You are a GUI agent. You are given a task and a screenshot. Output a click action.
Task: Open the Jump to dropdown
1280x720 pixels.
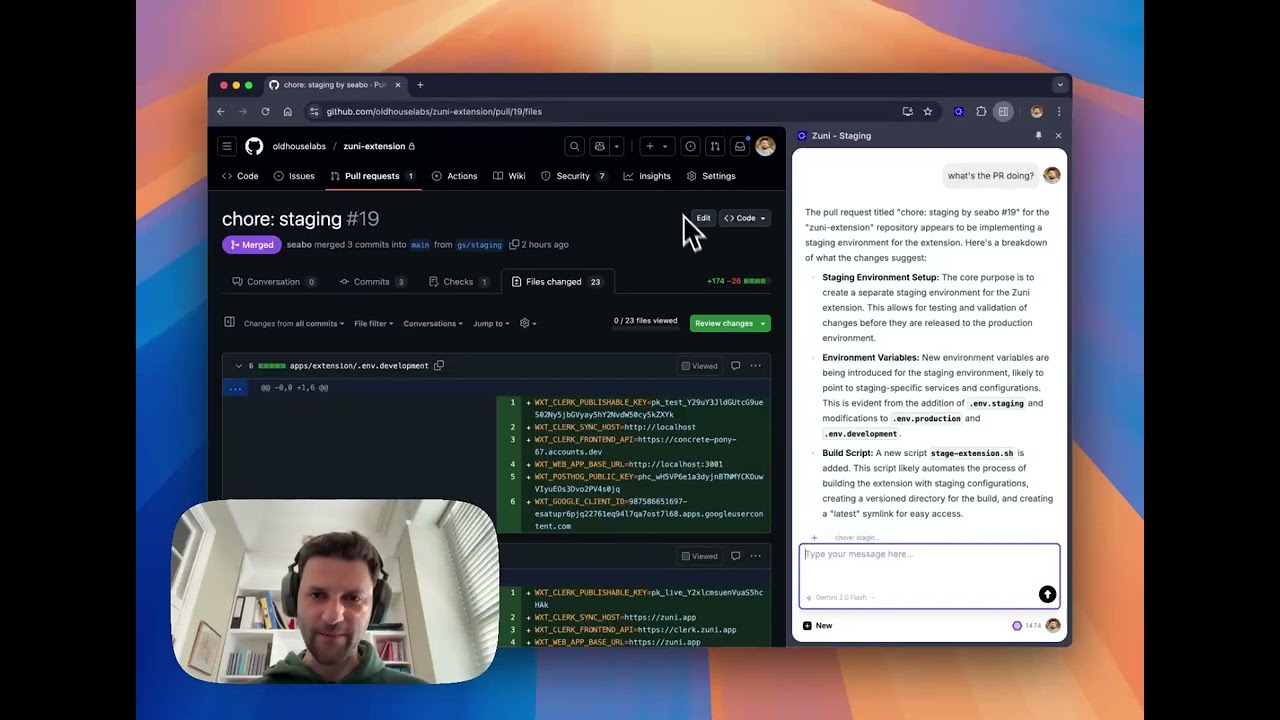(x=491, y=324)
